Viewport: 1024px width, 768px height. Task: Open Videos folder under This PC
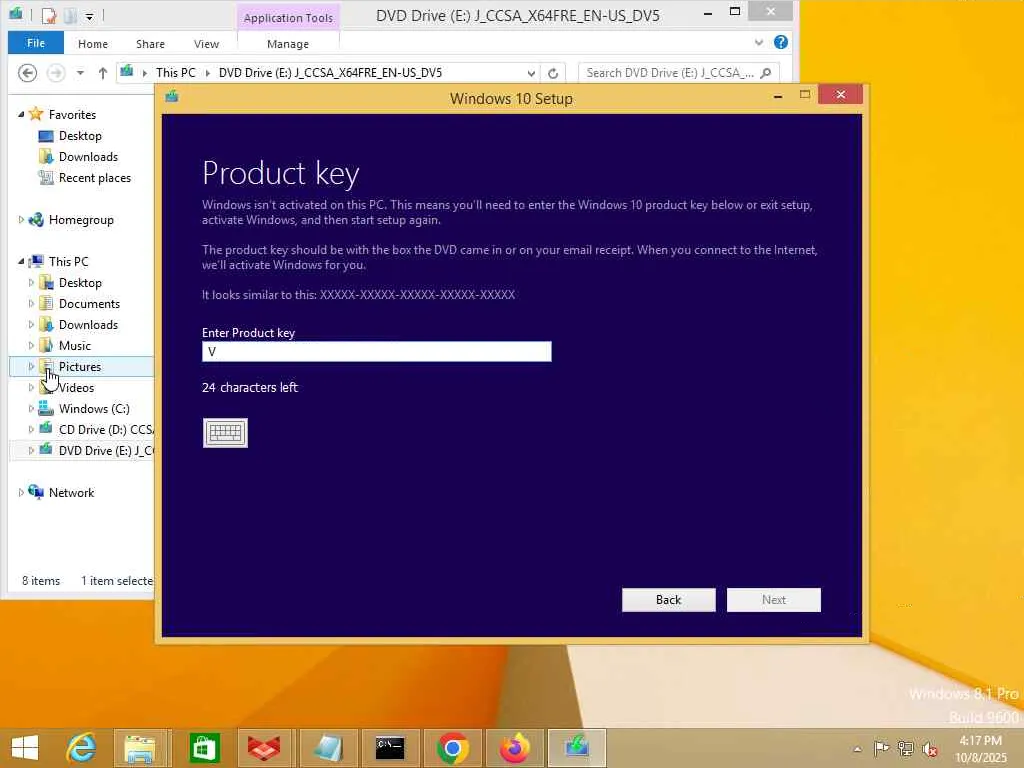[x=76, y=387]
